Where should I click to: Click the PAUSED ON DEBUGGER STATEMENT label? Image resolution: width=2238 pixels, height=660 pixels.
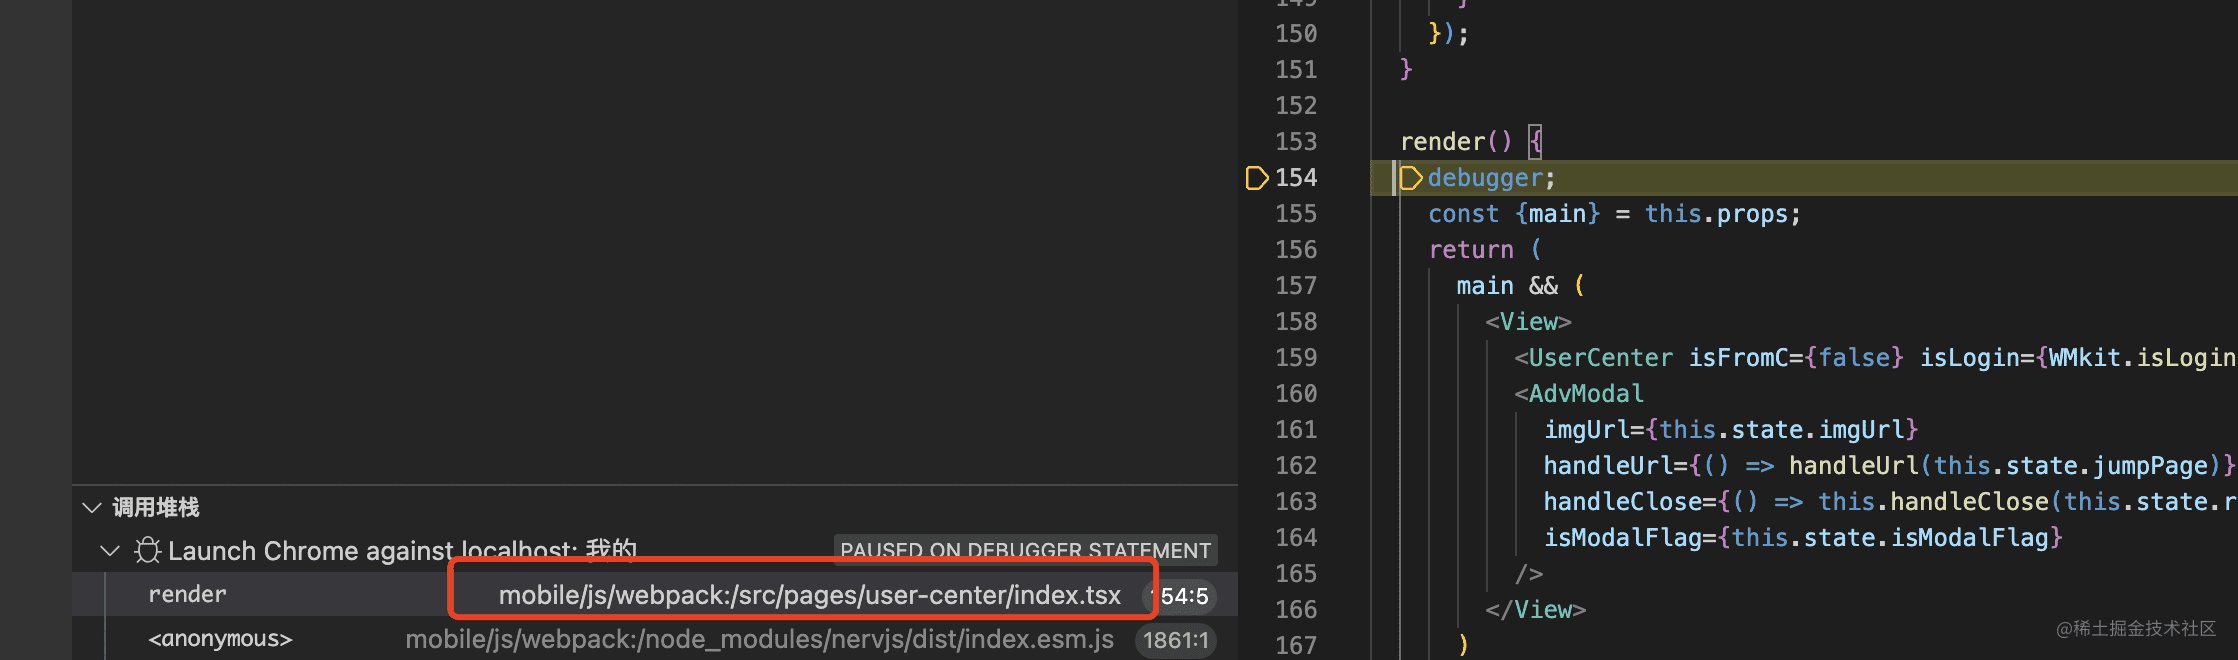[x=1025, y=550]
